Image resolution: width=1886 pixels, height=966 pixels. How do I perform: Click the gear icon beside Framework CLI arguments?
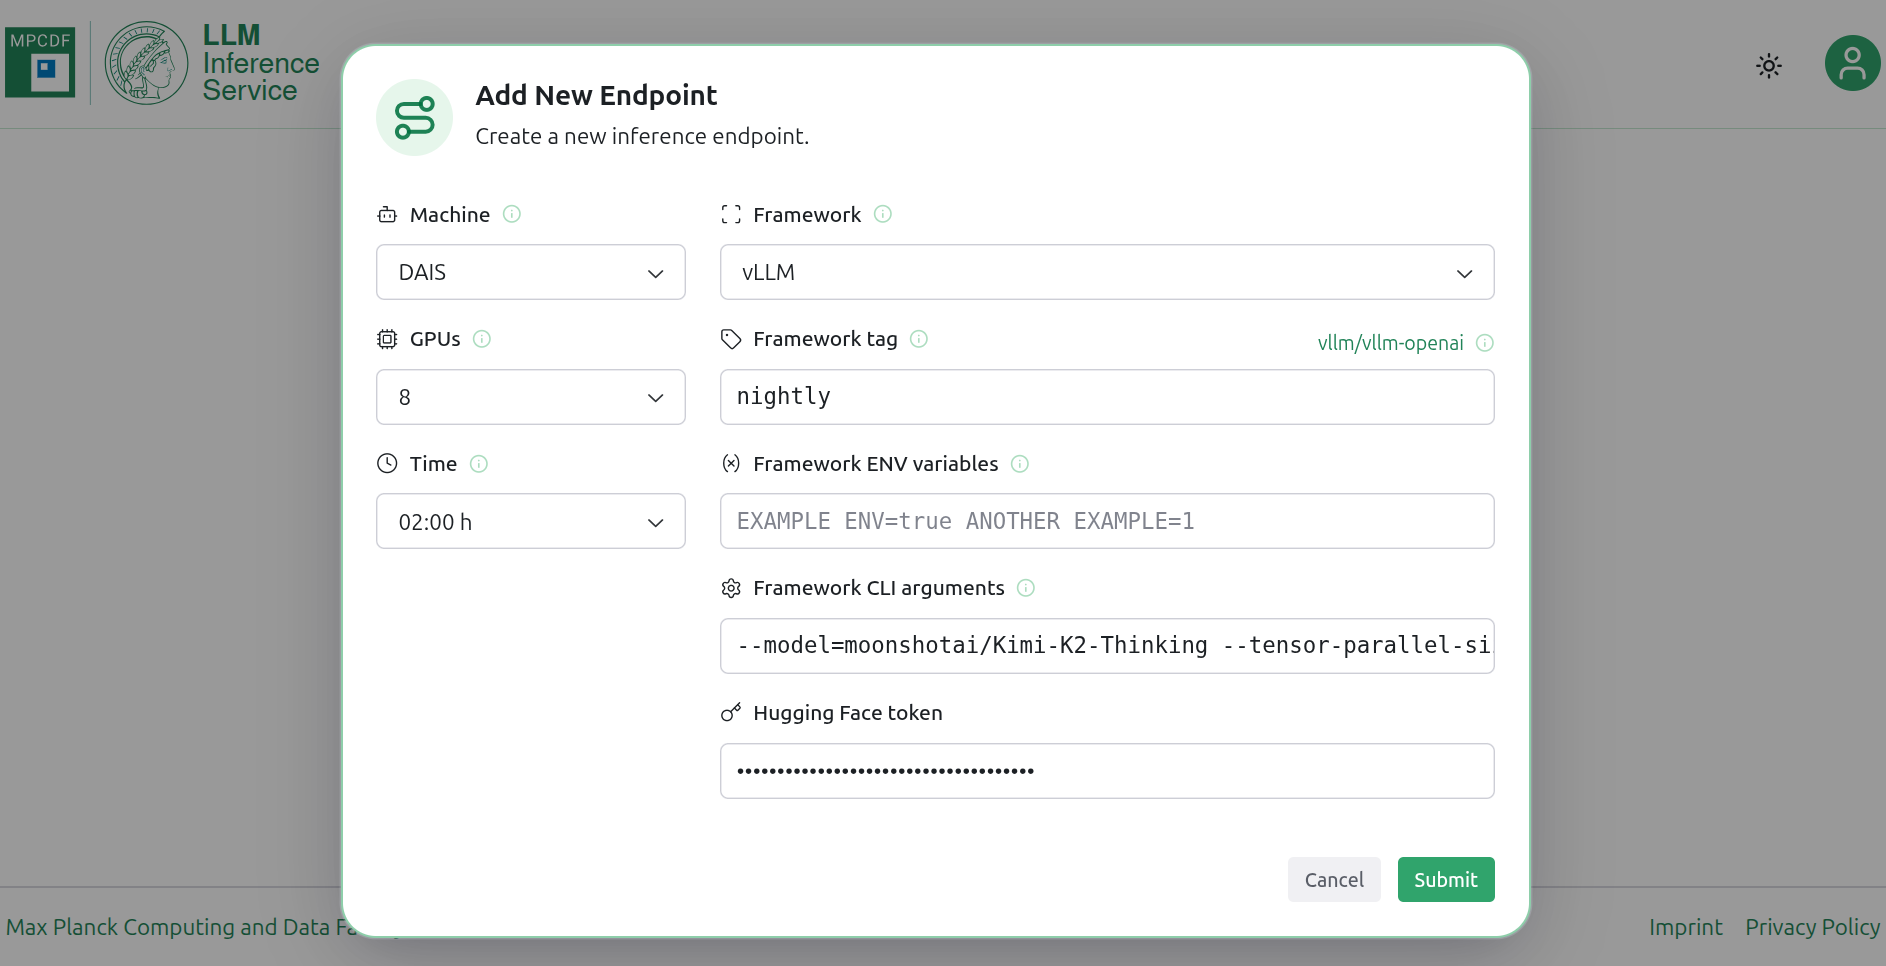731,588
